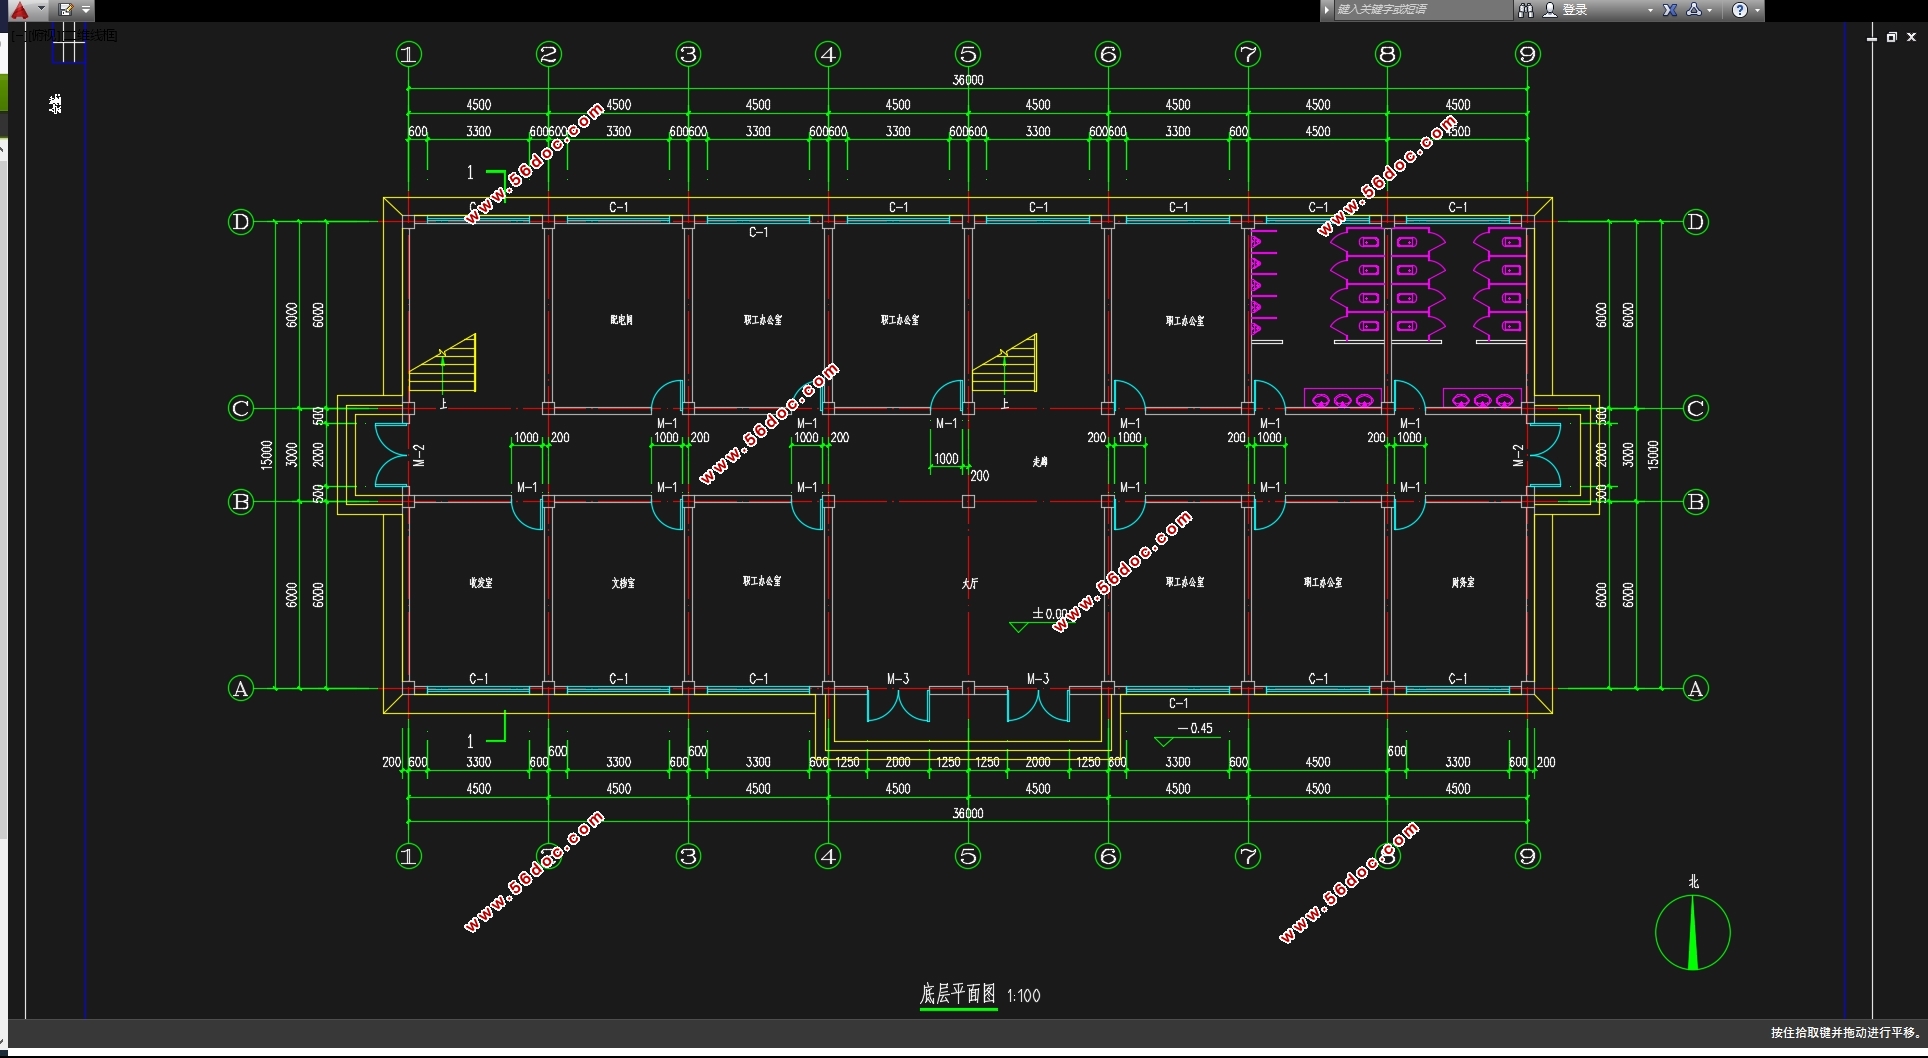The width and height of the screenshot is (1928, 1058).
Task: Close the drawing window
Action: (1911, 37)
